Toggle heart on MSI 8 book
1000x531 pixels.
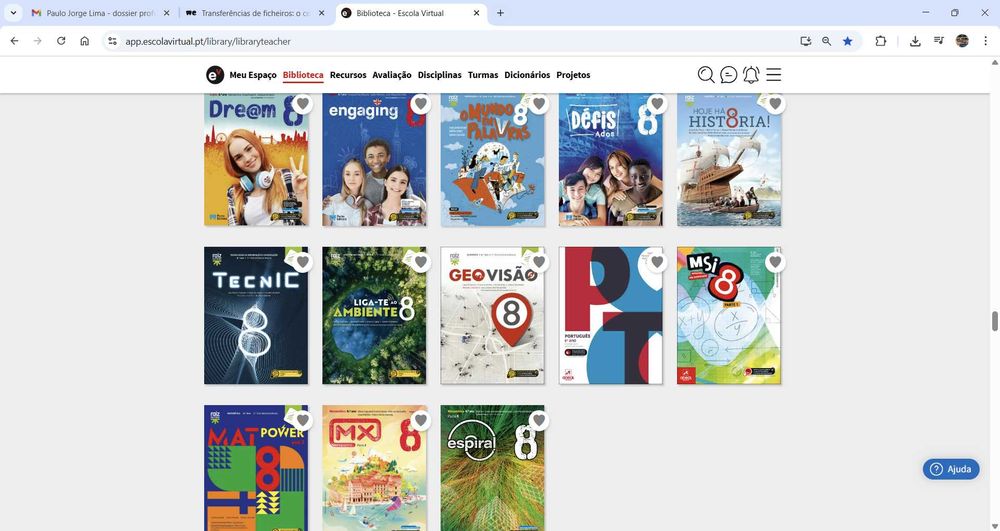point(775,261)
